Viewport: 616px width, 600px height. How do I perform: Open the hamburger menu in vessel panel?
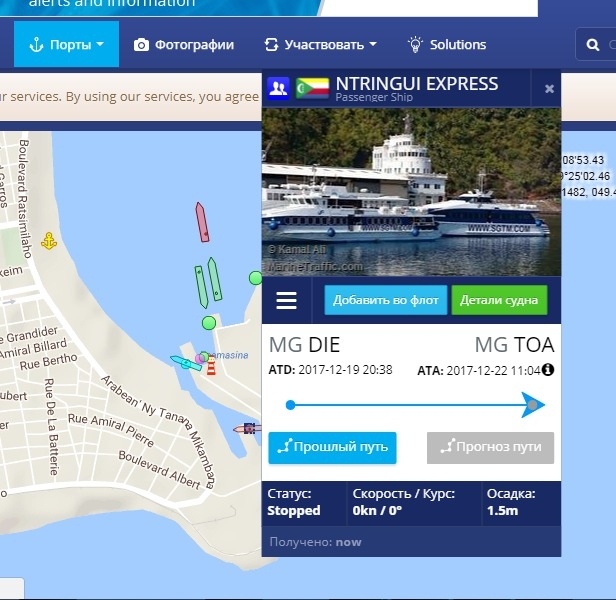[x=286, y=301]
